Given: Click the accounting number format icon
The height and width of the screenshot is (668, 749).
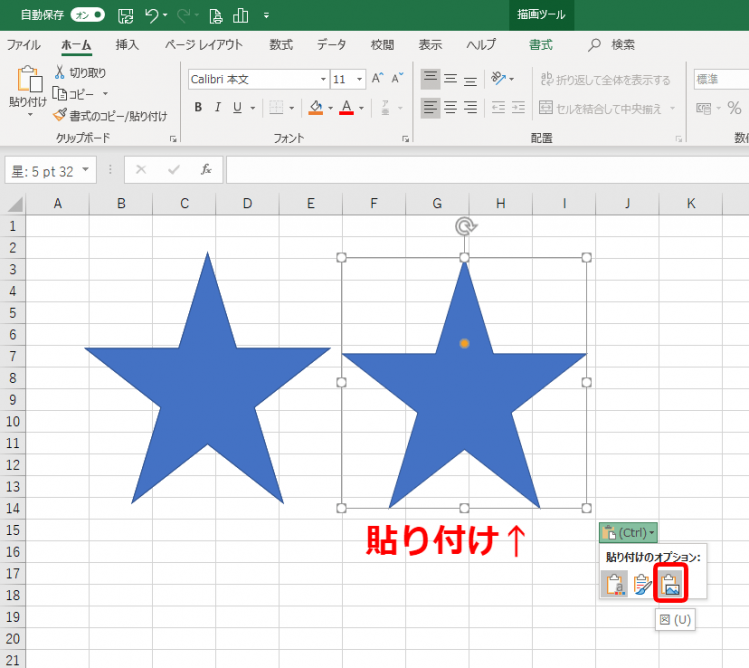Looking at the screenshot, I should click(x=704, y=108).
